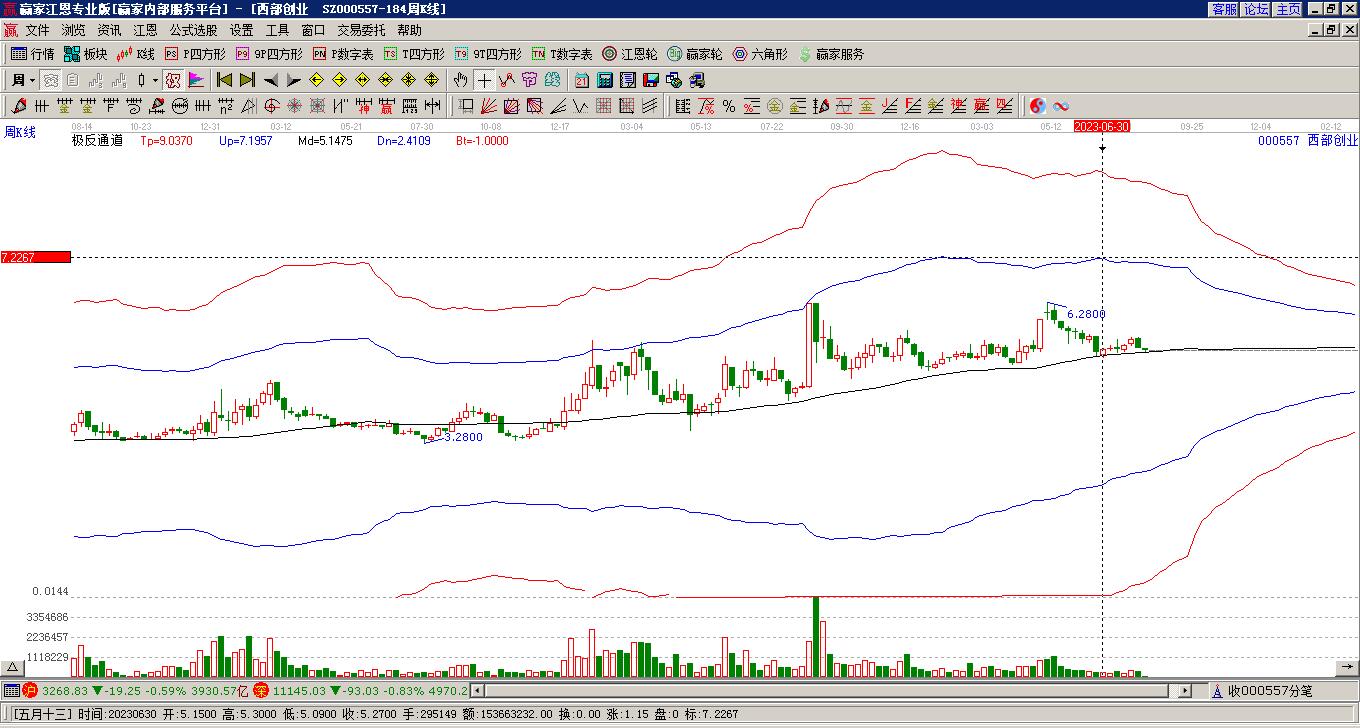This screenshot has width=1360, height=728.
Task: Click the colored flag marker icon
Action: point(196,80)
